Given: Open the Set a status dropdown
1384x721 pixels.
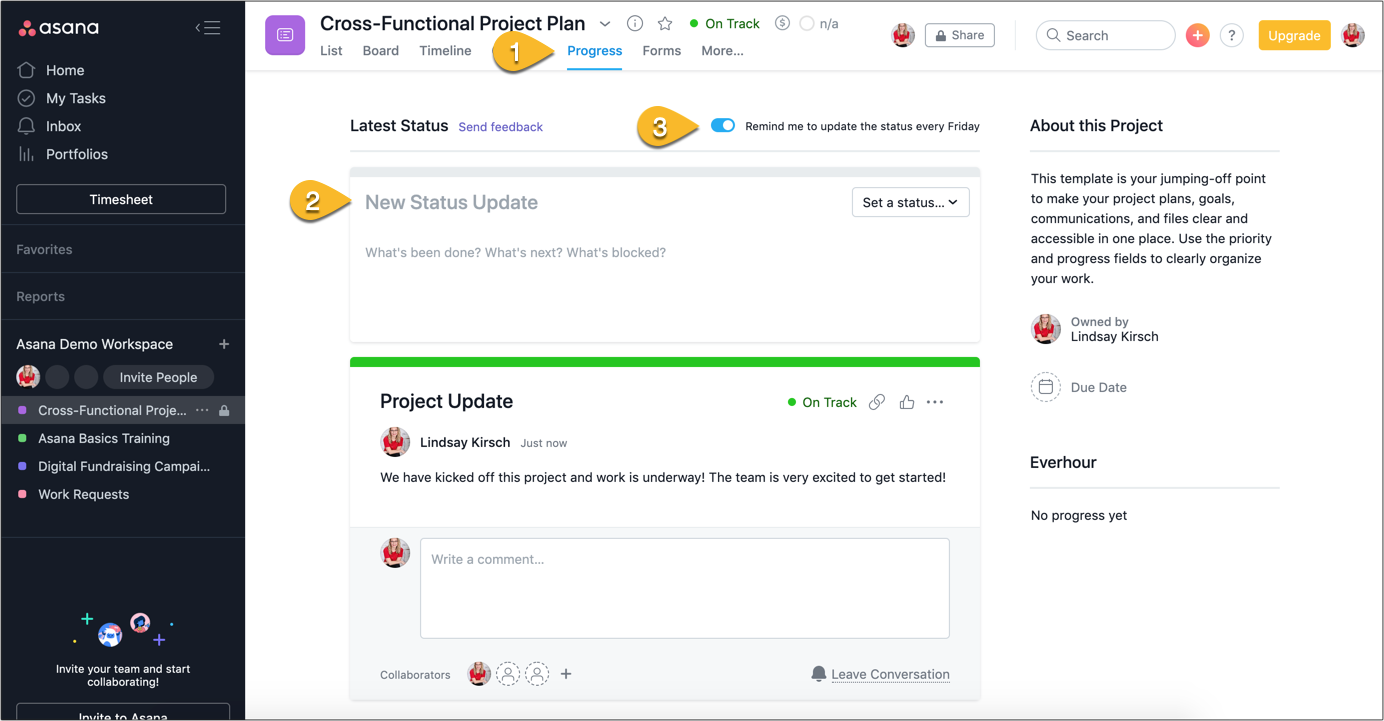Looking at the screenshot, I should (x=910, y=202).
